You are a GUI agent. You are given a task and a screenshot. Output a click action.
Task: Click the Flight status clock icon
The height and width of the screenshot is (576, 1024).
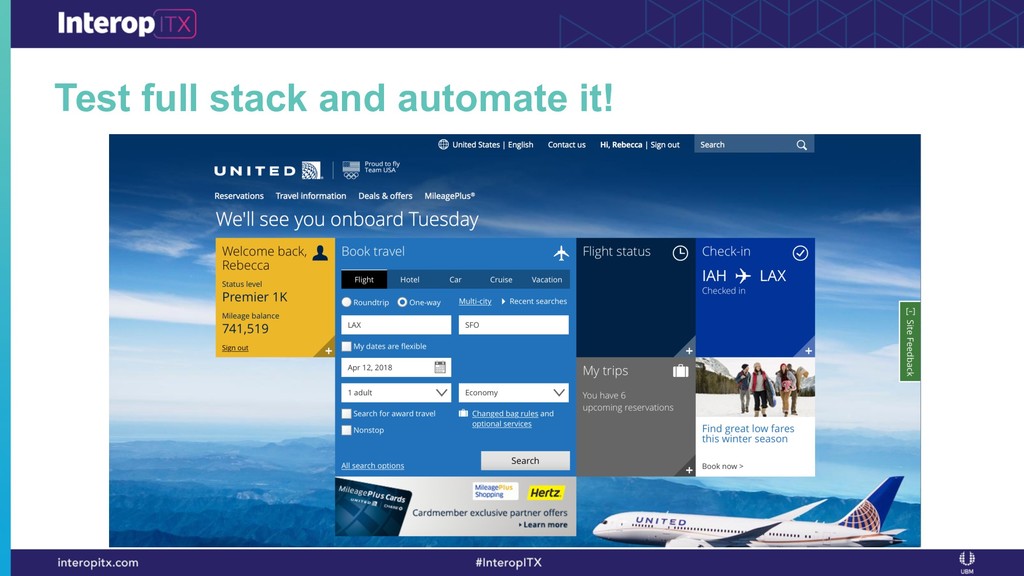coord(680,253)
